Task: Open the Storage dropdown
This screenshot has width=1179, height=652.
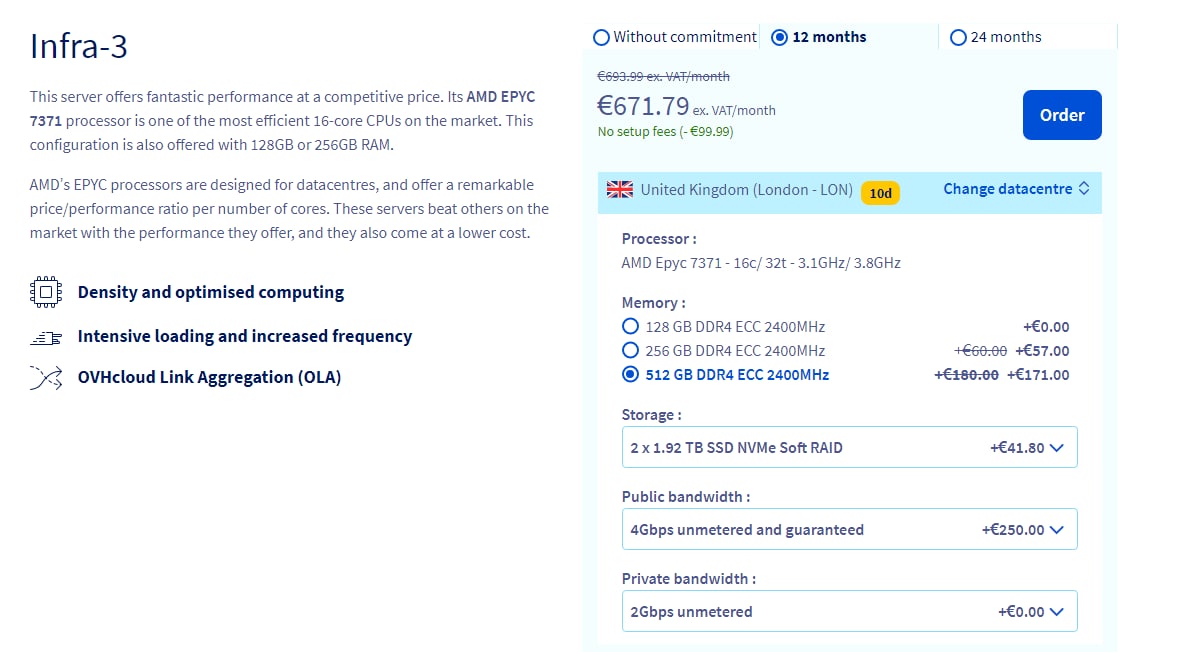Action: (x=849, y=447)
